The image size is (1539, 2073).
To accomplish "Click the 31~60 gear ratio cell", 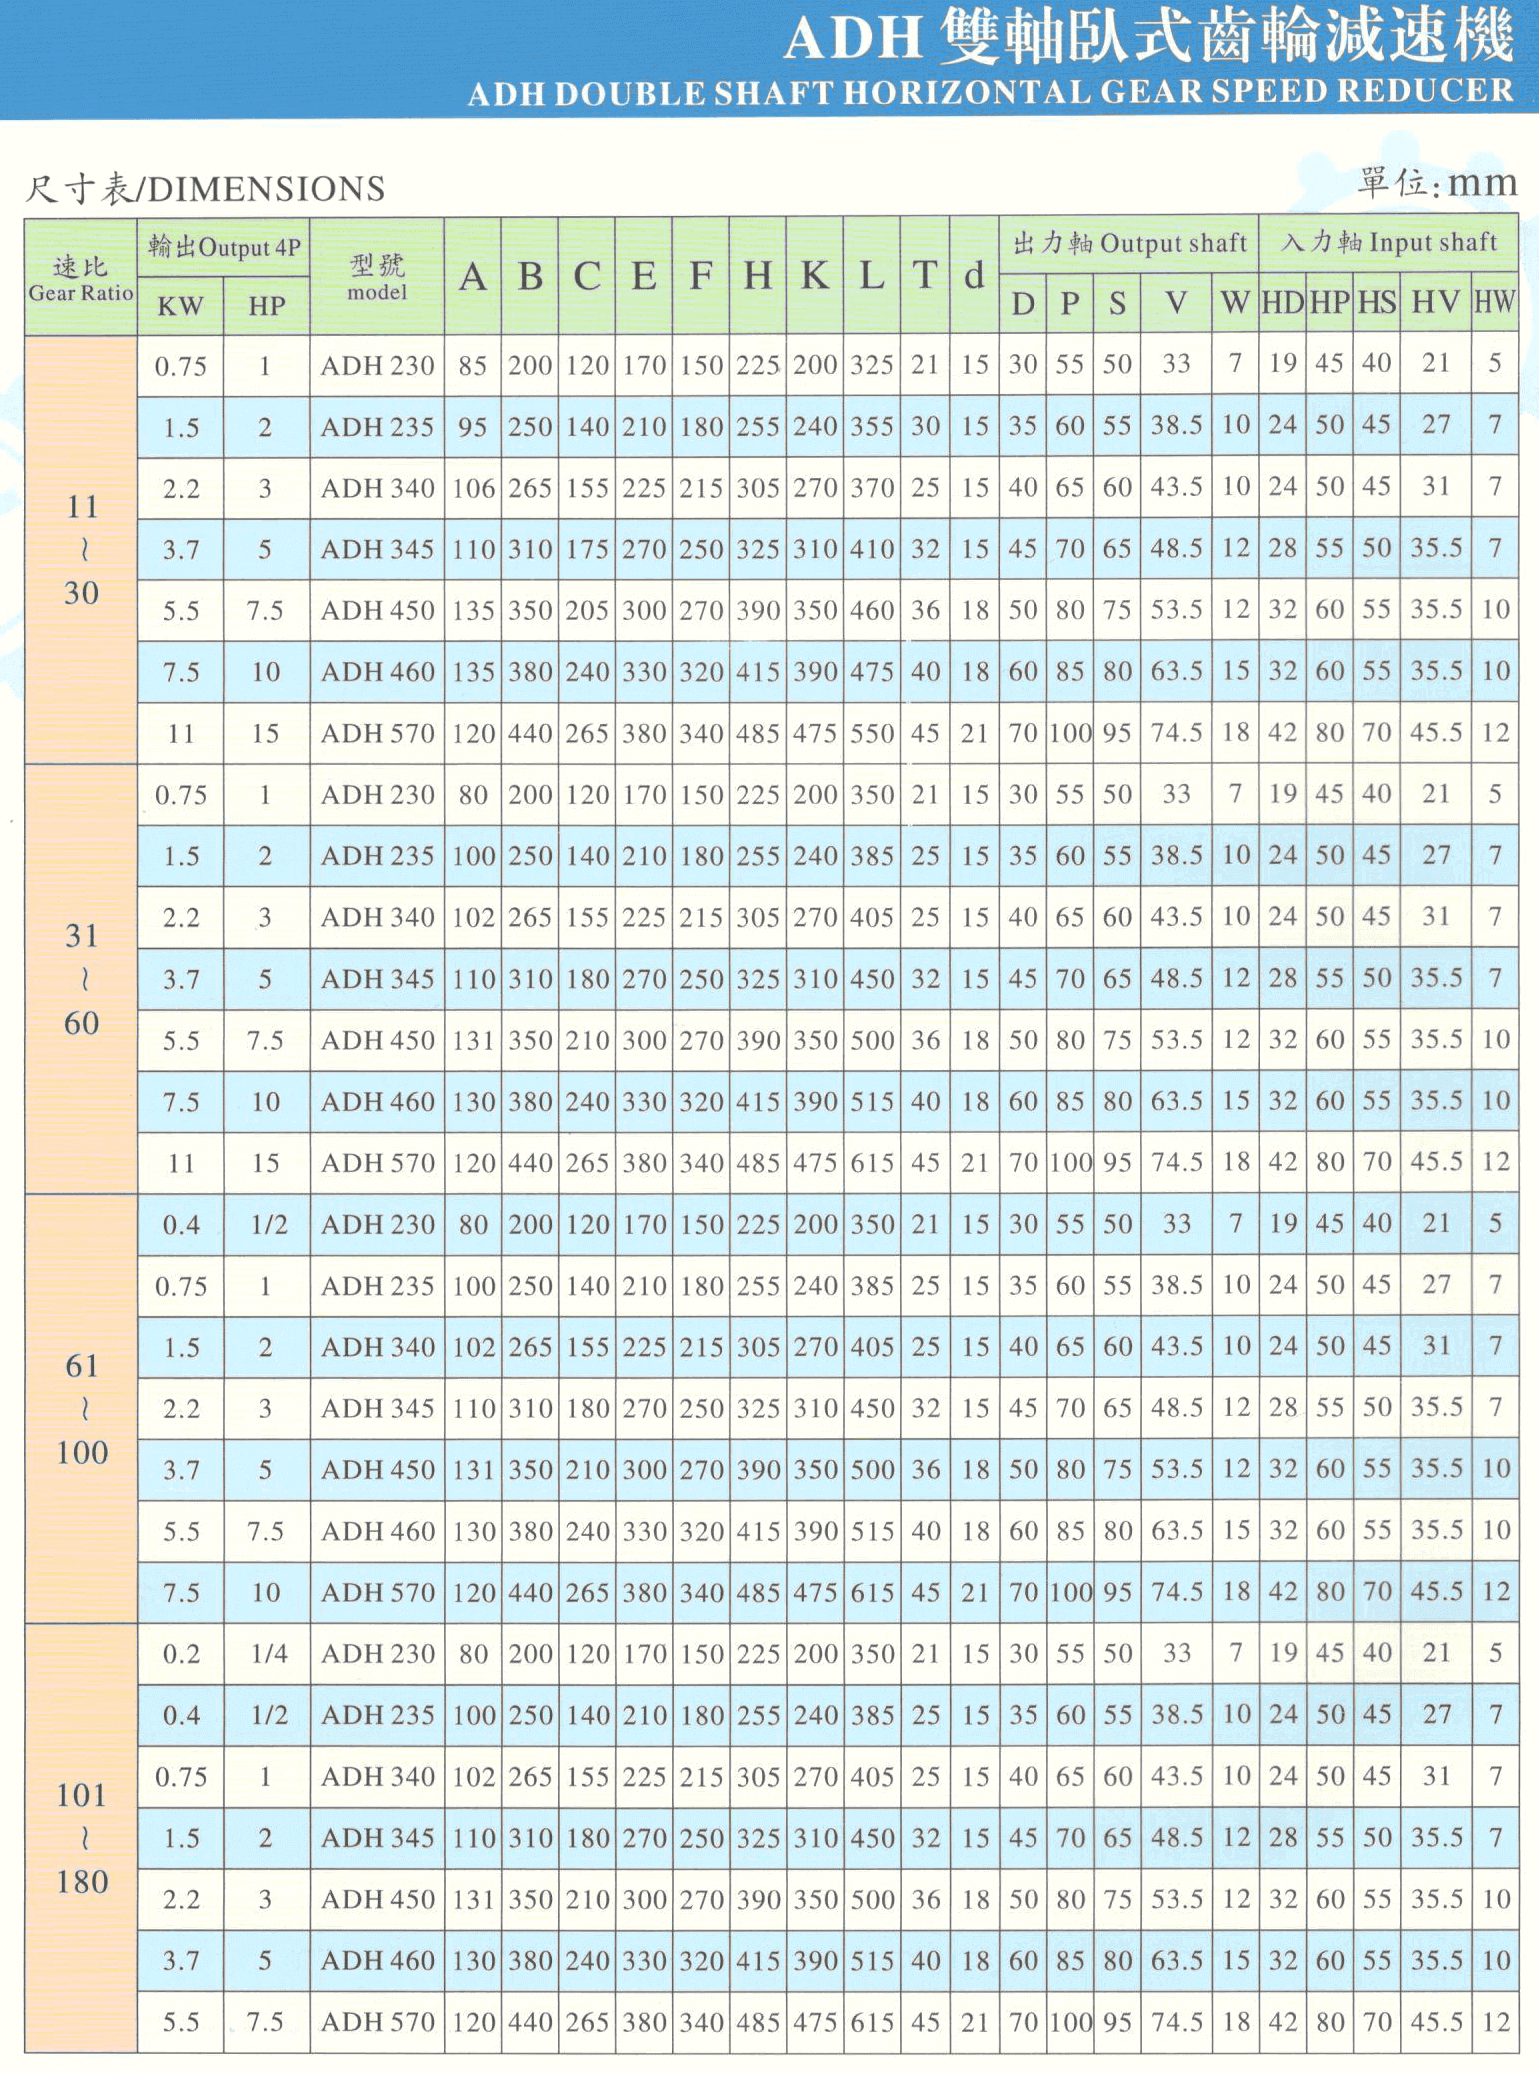I will [81, 979].
